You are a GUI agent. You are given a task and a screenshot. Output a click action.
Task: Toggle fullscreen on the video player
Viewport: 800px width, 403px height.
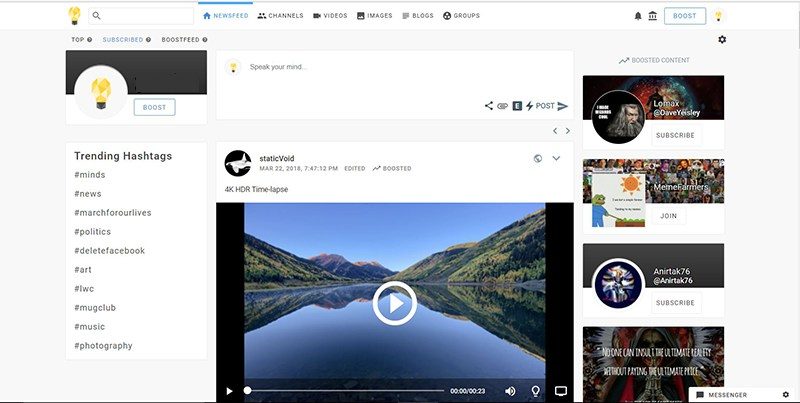tap(561, 390)
